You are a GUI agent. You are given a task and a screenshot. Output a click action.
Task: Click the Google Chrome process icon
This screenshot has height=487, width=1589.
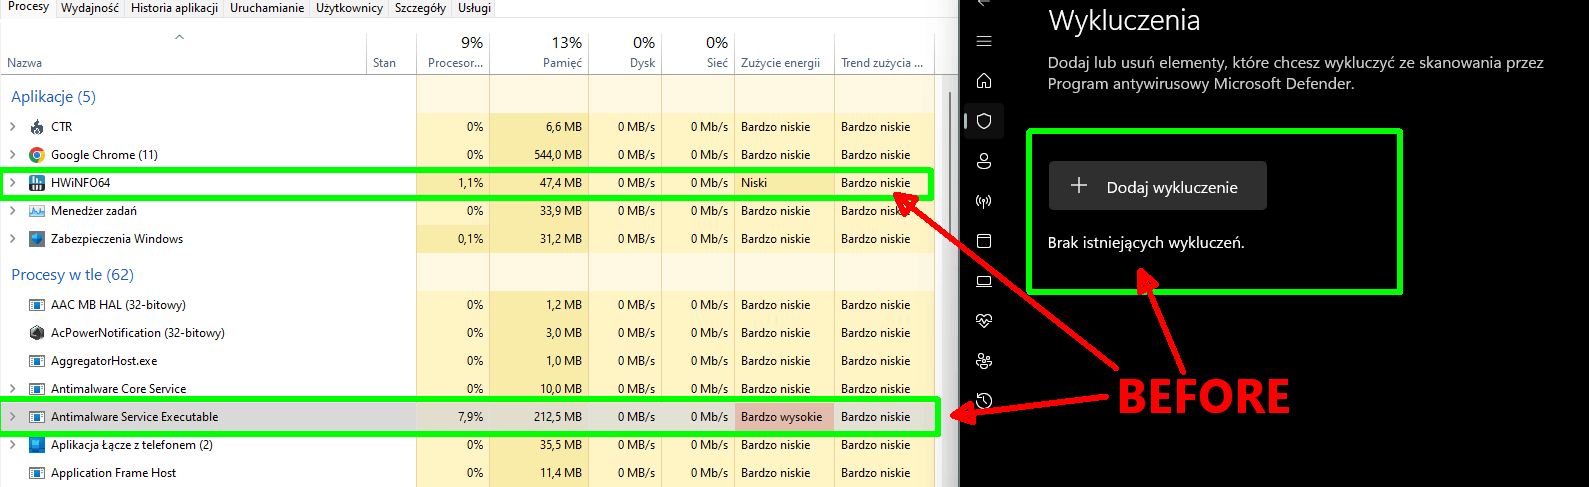37,155
